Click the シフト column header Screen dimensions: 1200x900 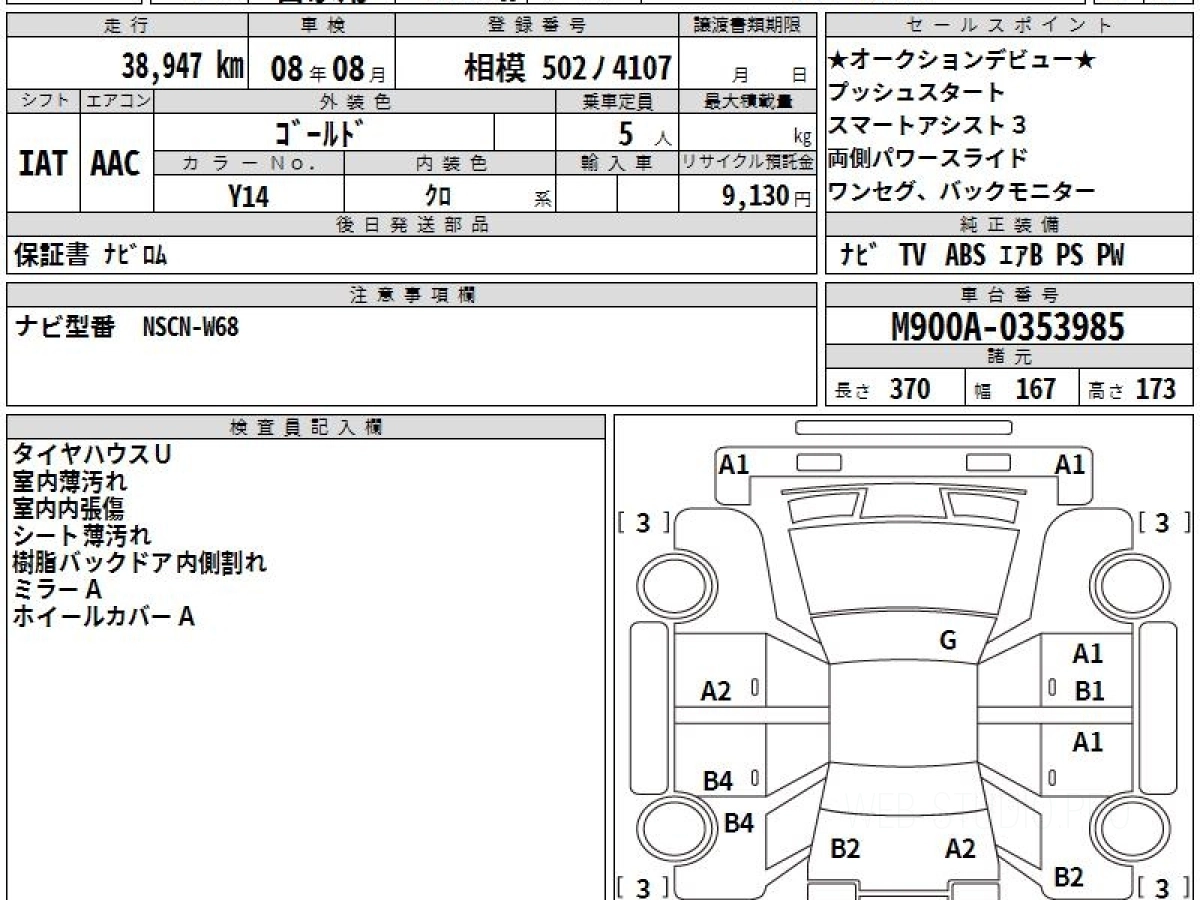point(43,101)
